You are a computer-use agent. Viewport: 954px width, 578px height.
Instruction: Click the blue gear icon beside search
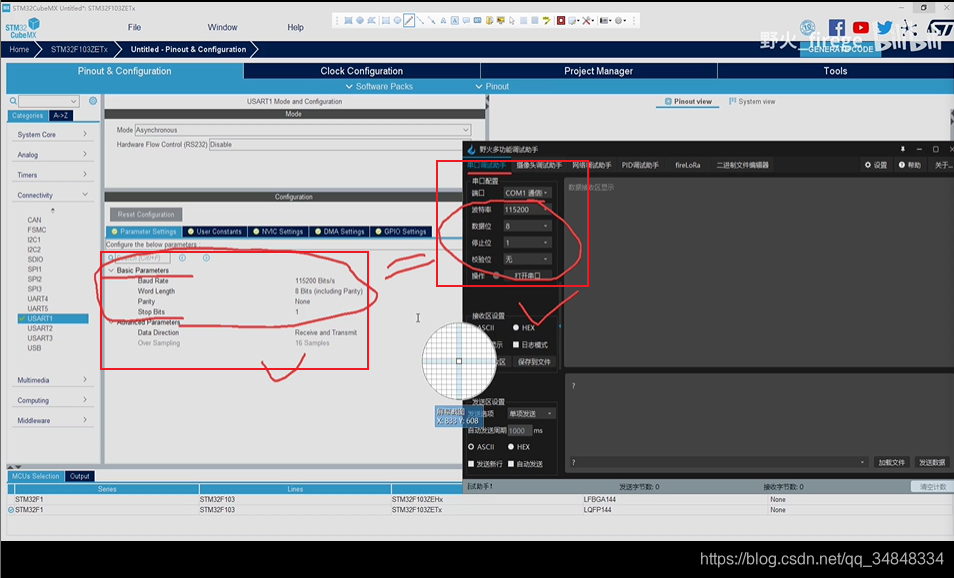(93, 101)
